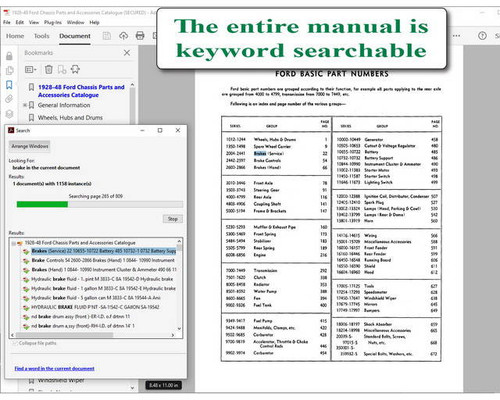The width and height of the screenshot is (500, 400).
Task: Close the Search window
Action: [x=178, y=130]
